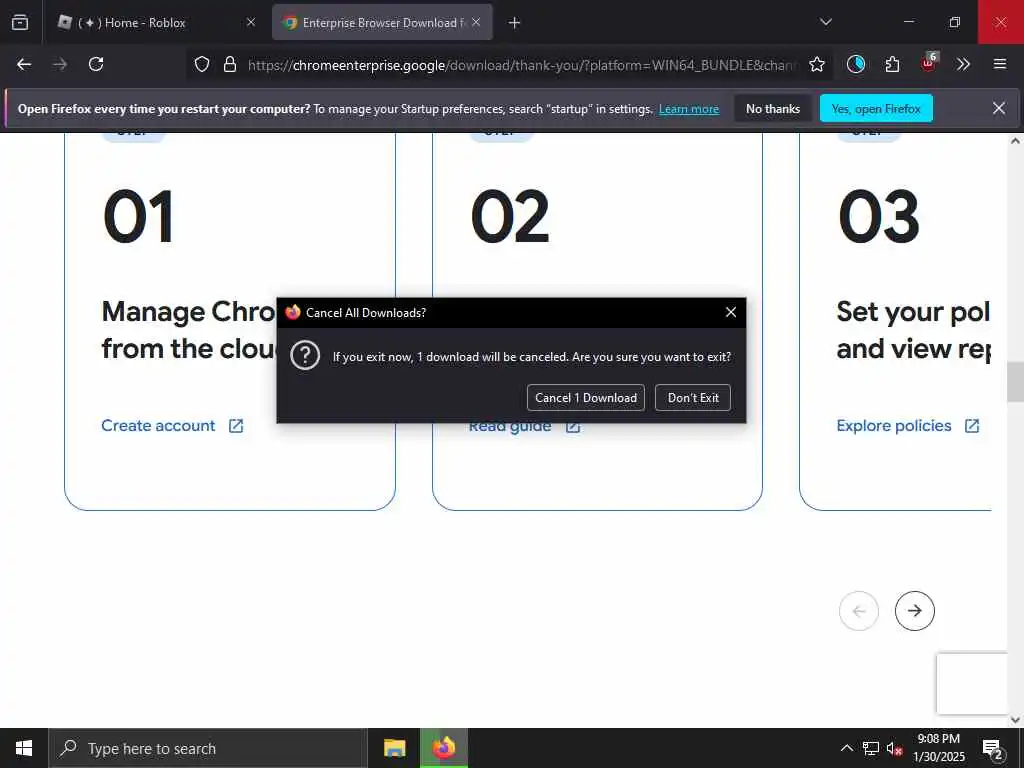
Task: Click the Don't Exit button
Action: (x=693, y=398)
